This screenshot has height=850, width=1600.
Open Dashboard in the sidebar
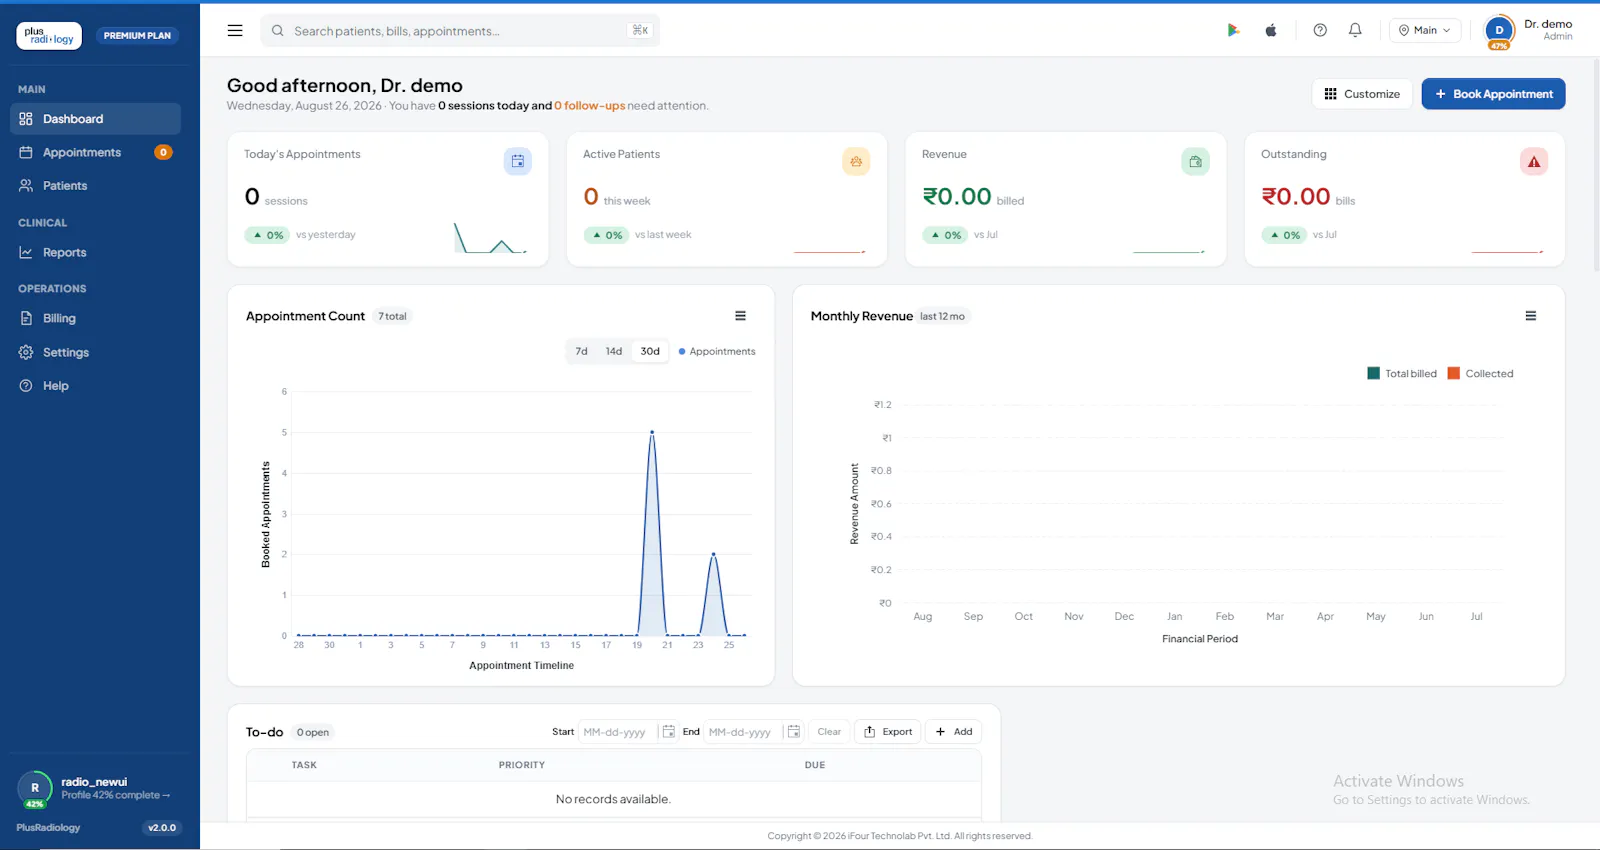[x=96, y=119]
